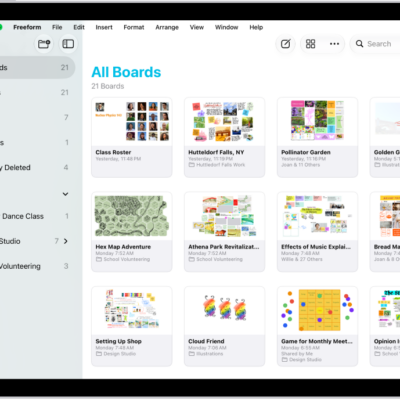This screenshot has height=400, width=400.
Task: Click the 'Class Roster' title text
Action: (113, 152)
